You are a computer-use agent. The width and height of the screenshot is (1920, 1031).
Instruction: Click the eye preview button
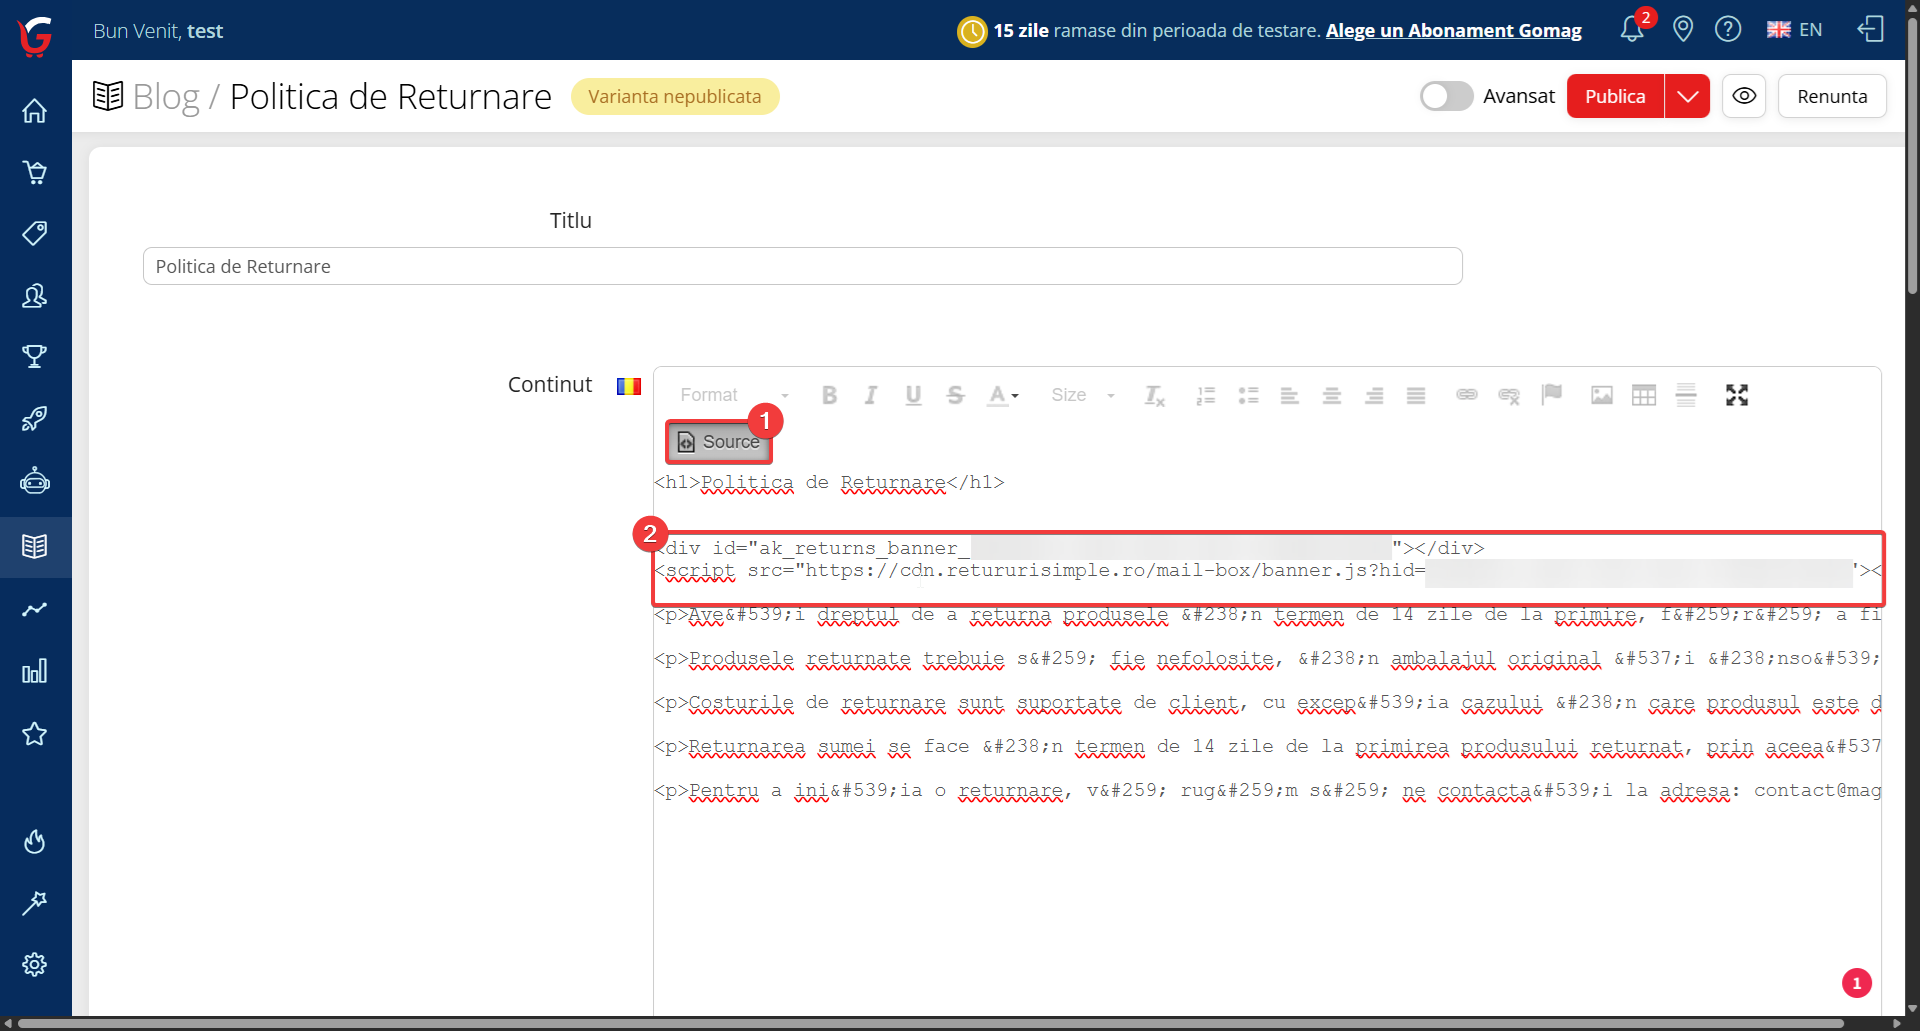[x=1744, y=96]
